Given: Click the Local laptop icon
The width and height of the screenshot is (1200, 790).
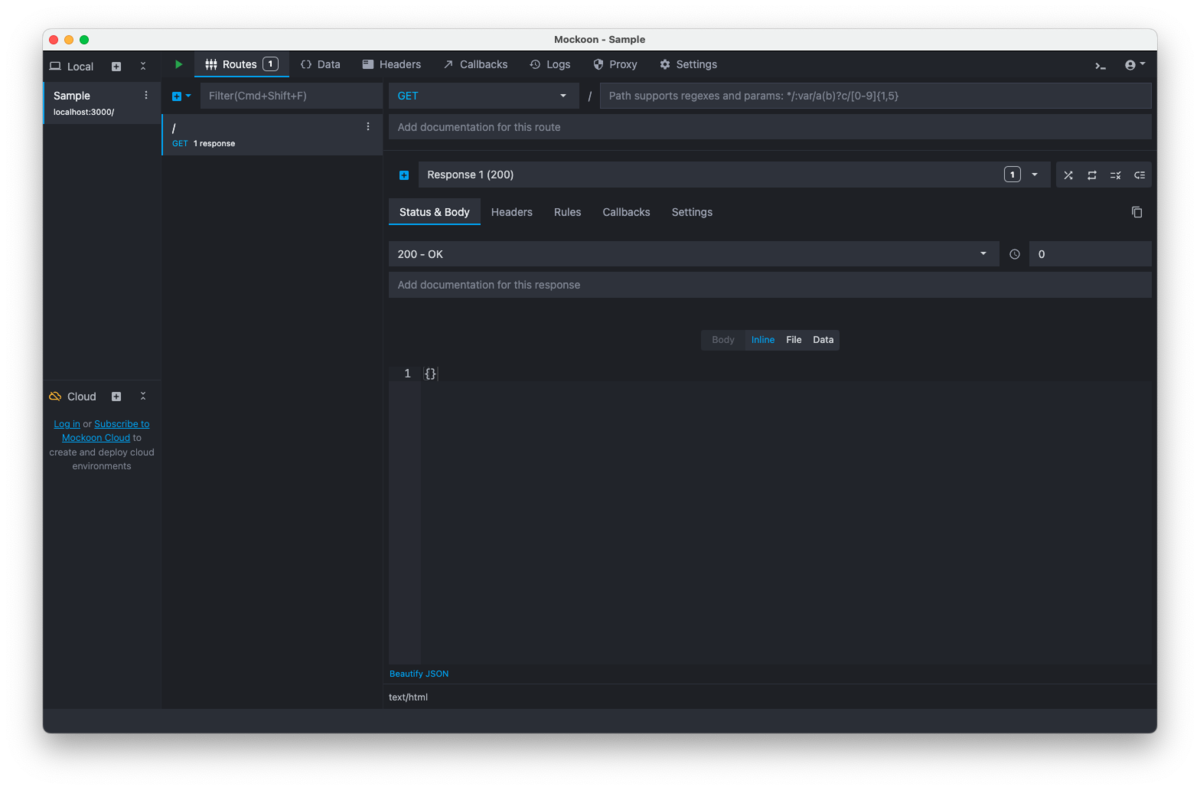Looking at the screenshot, I should point(55,66).
